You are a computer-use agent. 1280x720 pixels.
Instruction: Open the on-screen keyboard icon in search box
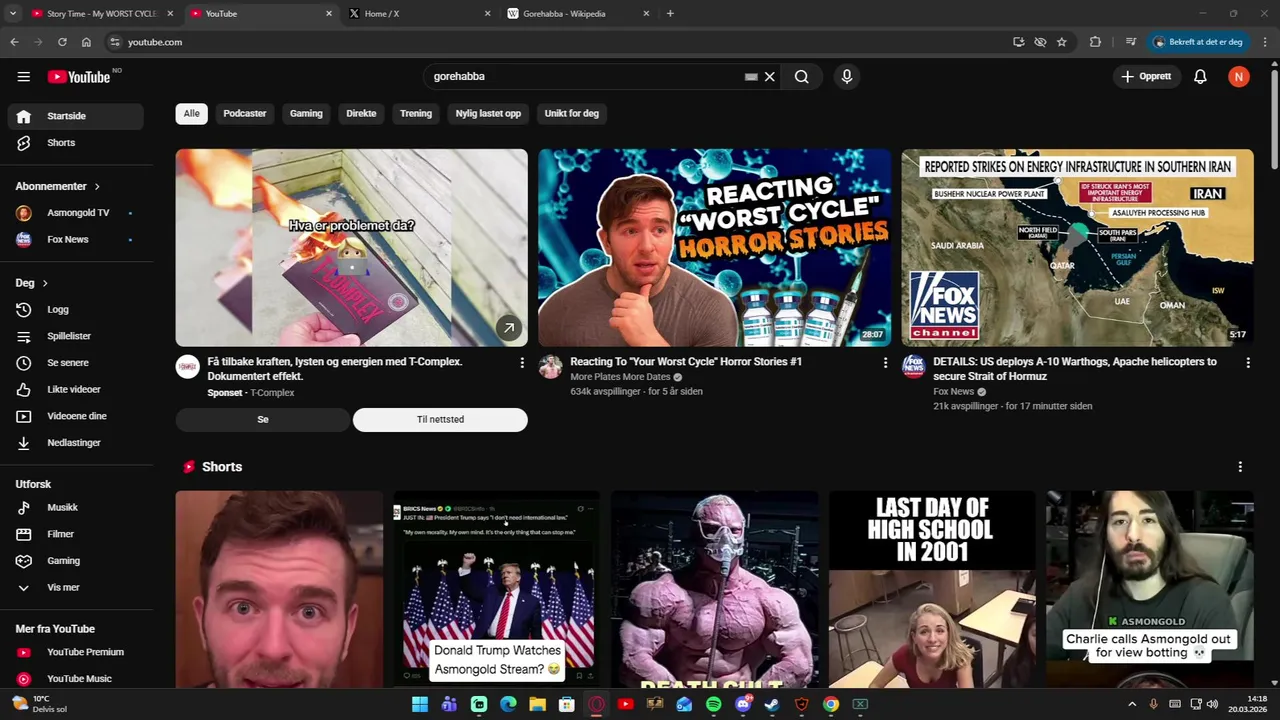[751, 77]
